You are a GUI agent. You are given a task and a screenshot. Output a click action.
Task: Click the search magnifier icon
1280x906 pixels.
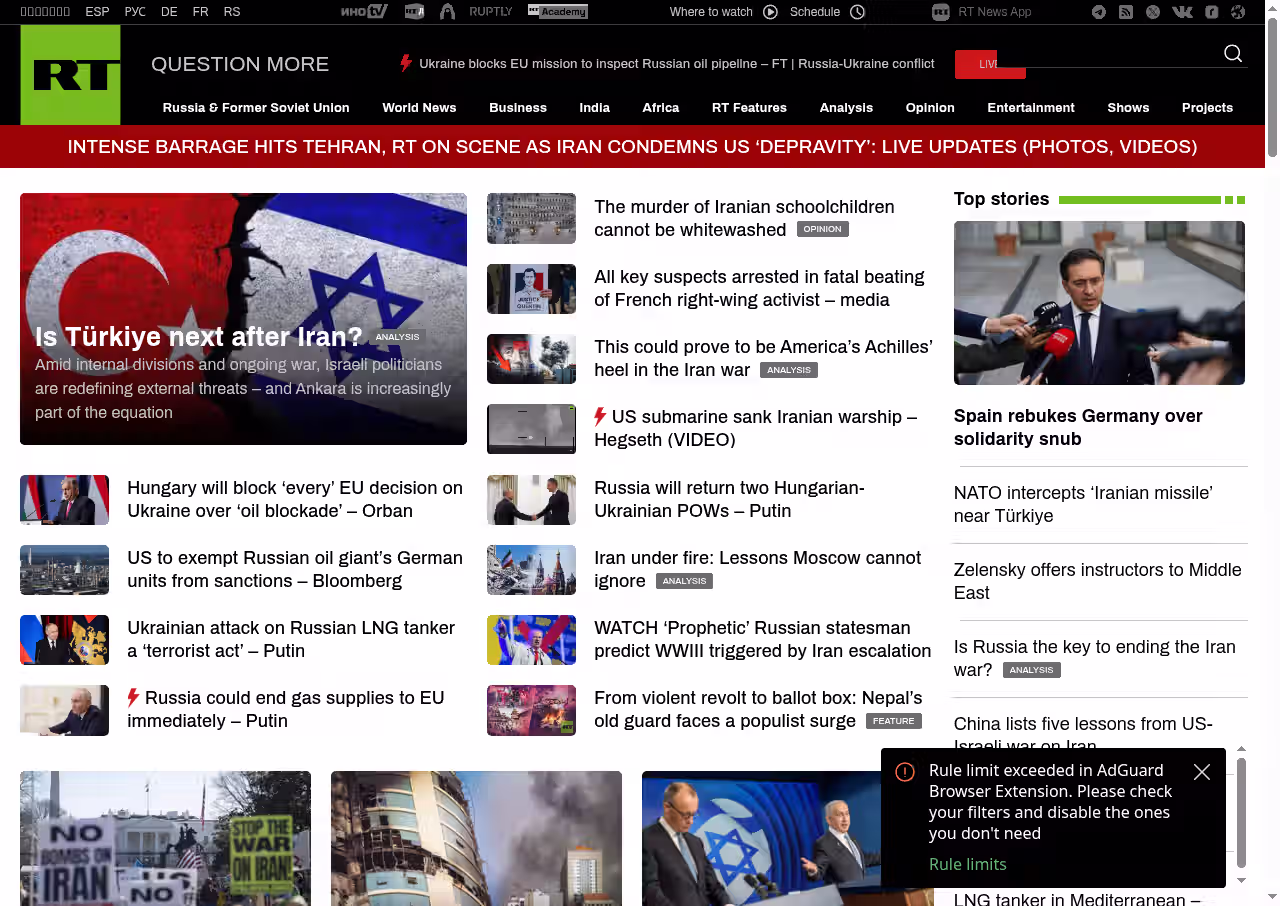[1233, 54]
